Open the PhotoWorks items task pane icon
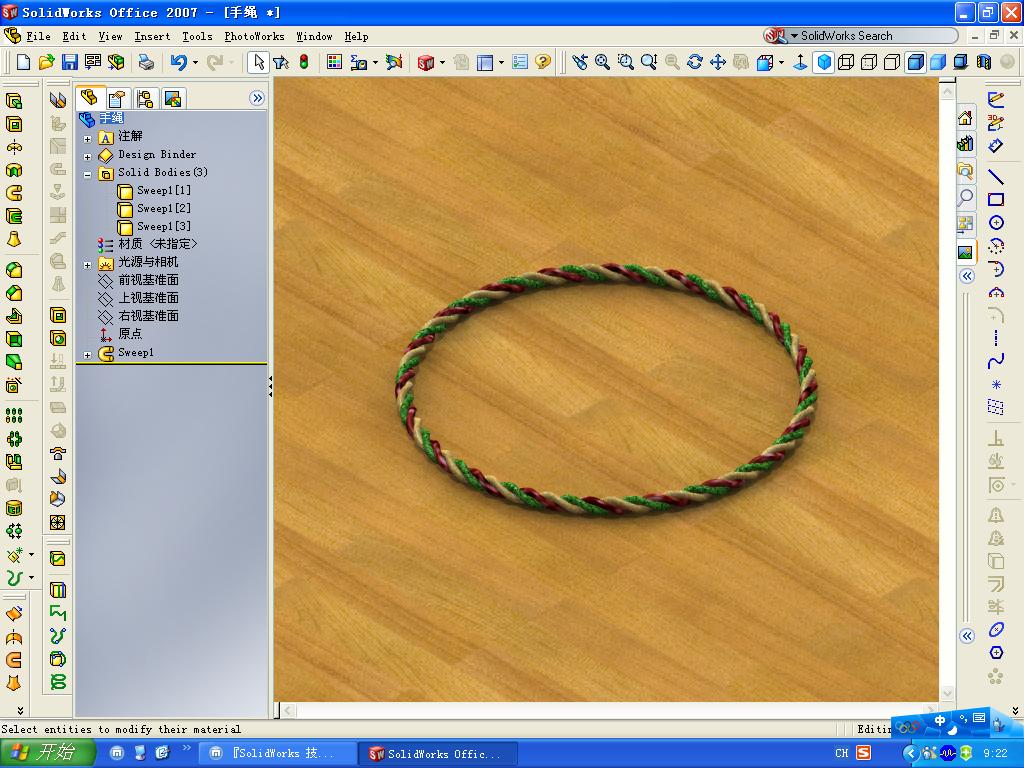 (x=965, y=252)
